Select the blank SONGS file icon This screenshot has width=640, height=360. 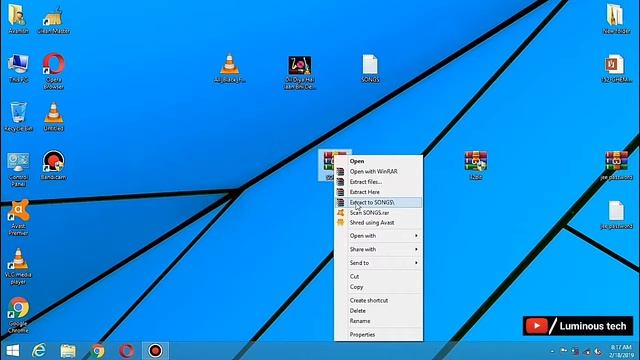tap(370, 68)
